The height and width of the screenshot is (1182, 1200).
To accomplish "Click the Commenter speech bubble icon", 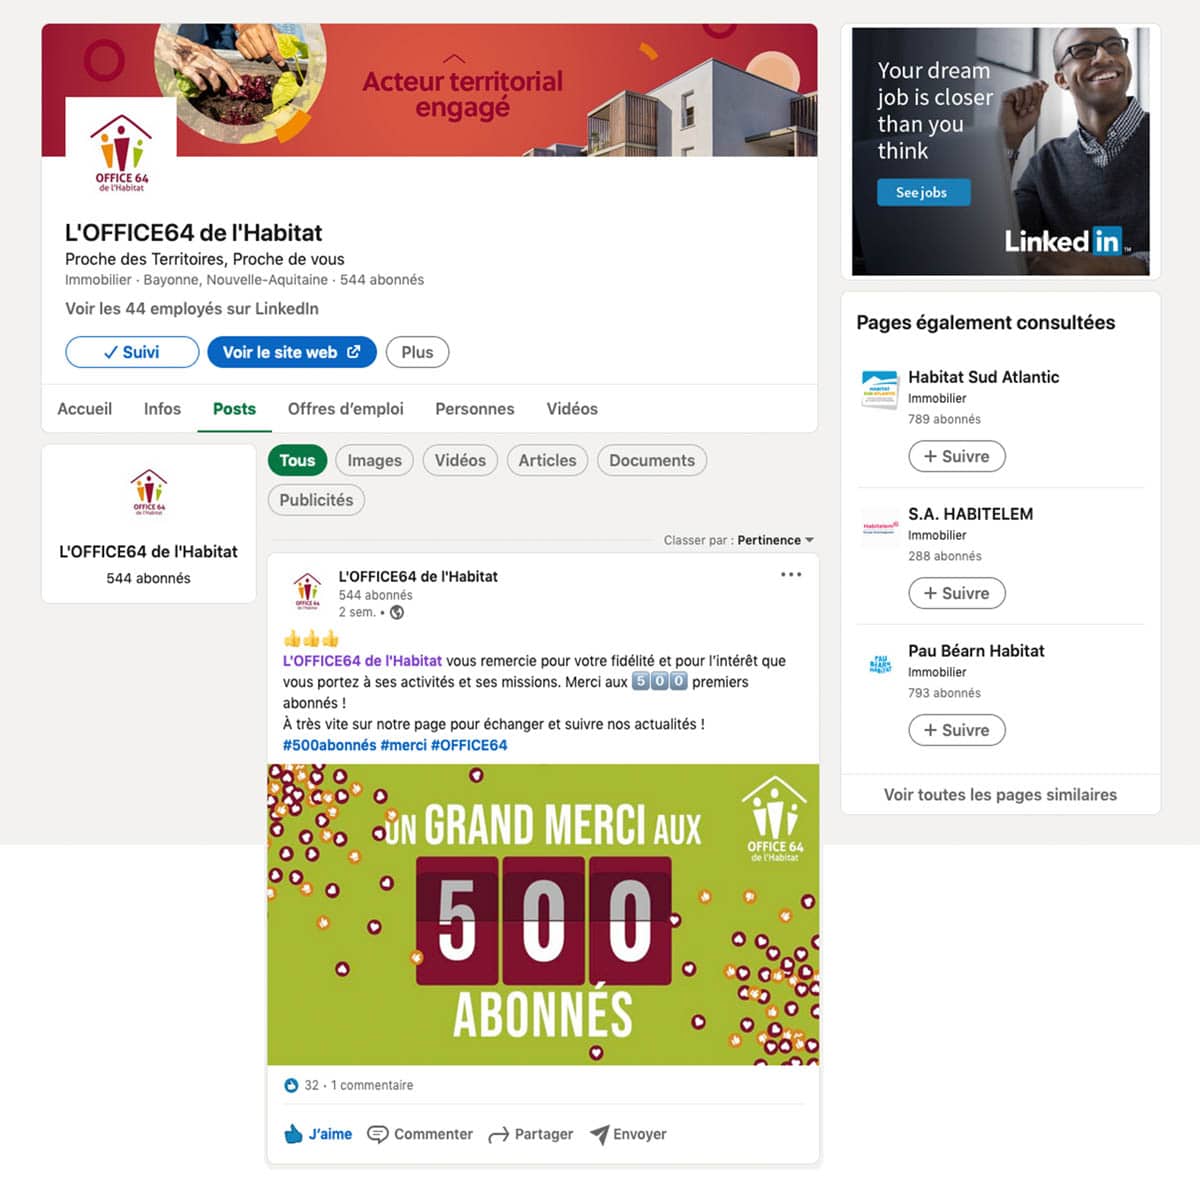I will point(378,1134).
